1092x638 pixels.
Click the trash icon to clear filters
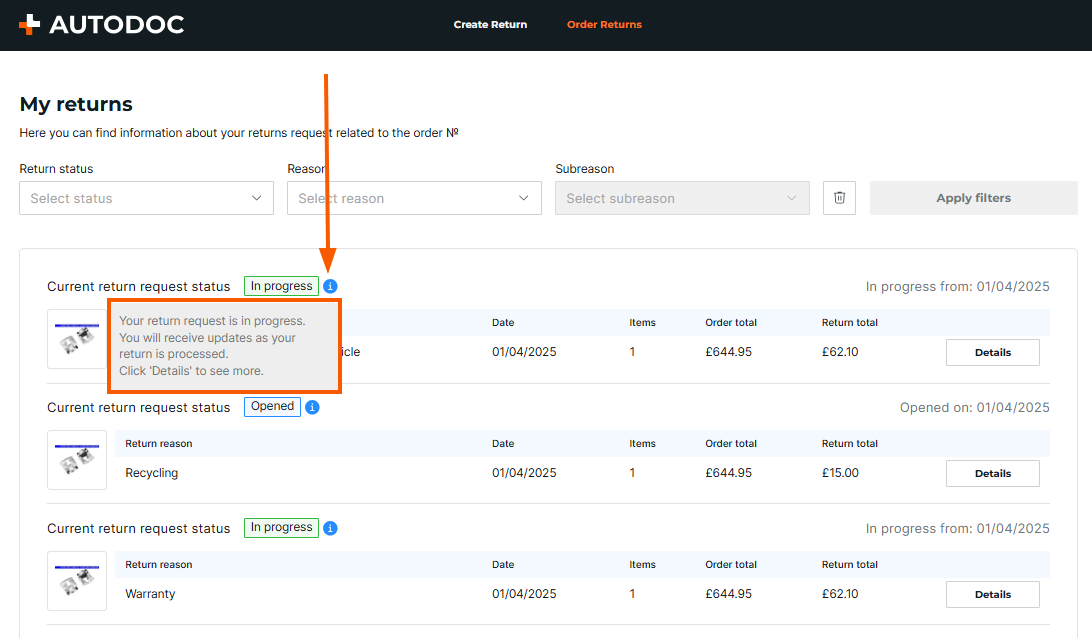pyautogui.click(x=839, y=198)
